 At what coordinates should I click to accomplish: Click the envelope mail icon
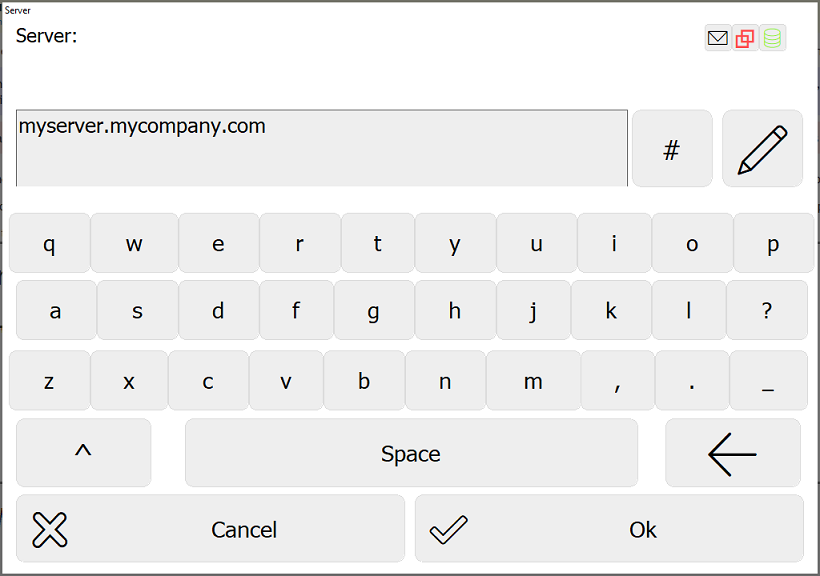[718, 38]
